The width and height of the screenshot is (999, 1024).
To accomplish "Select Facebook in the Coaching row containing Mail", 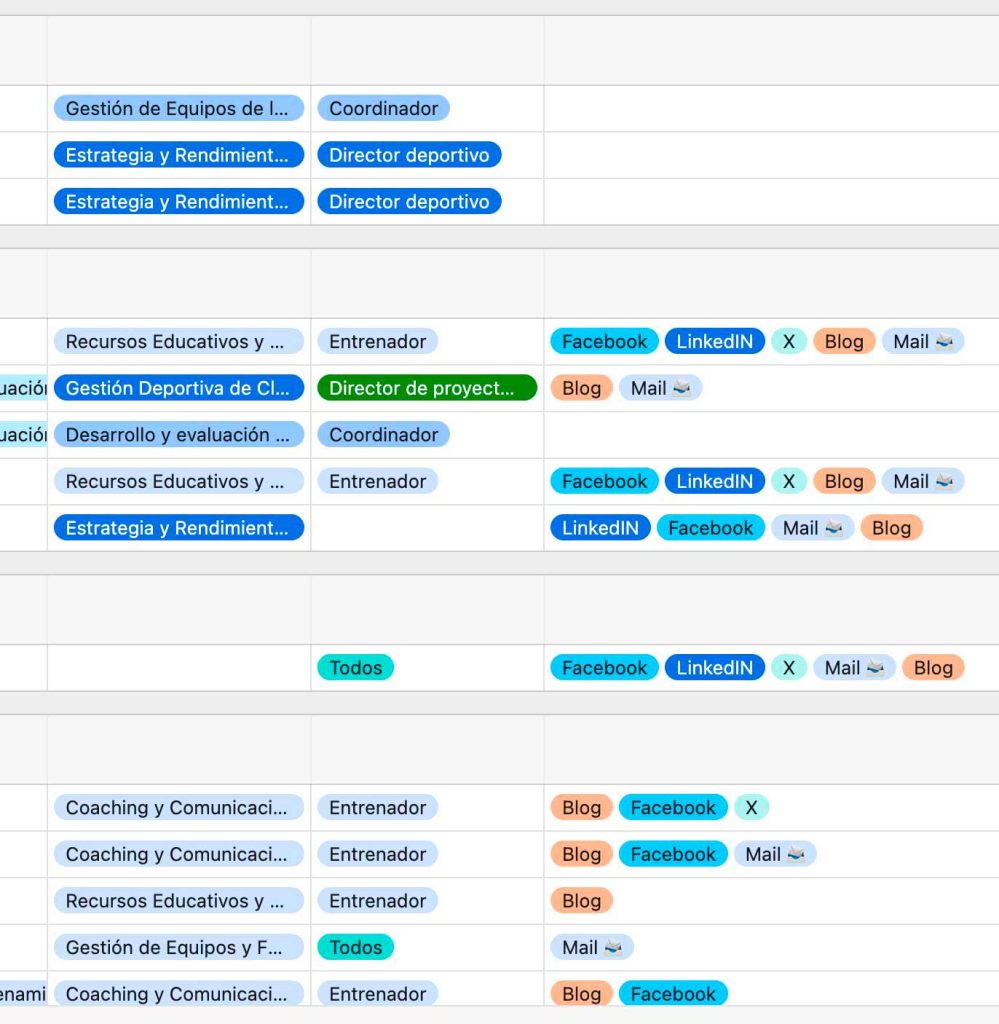I will (673, 854).
